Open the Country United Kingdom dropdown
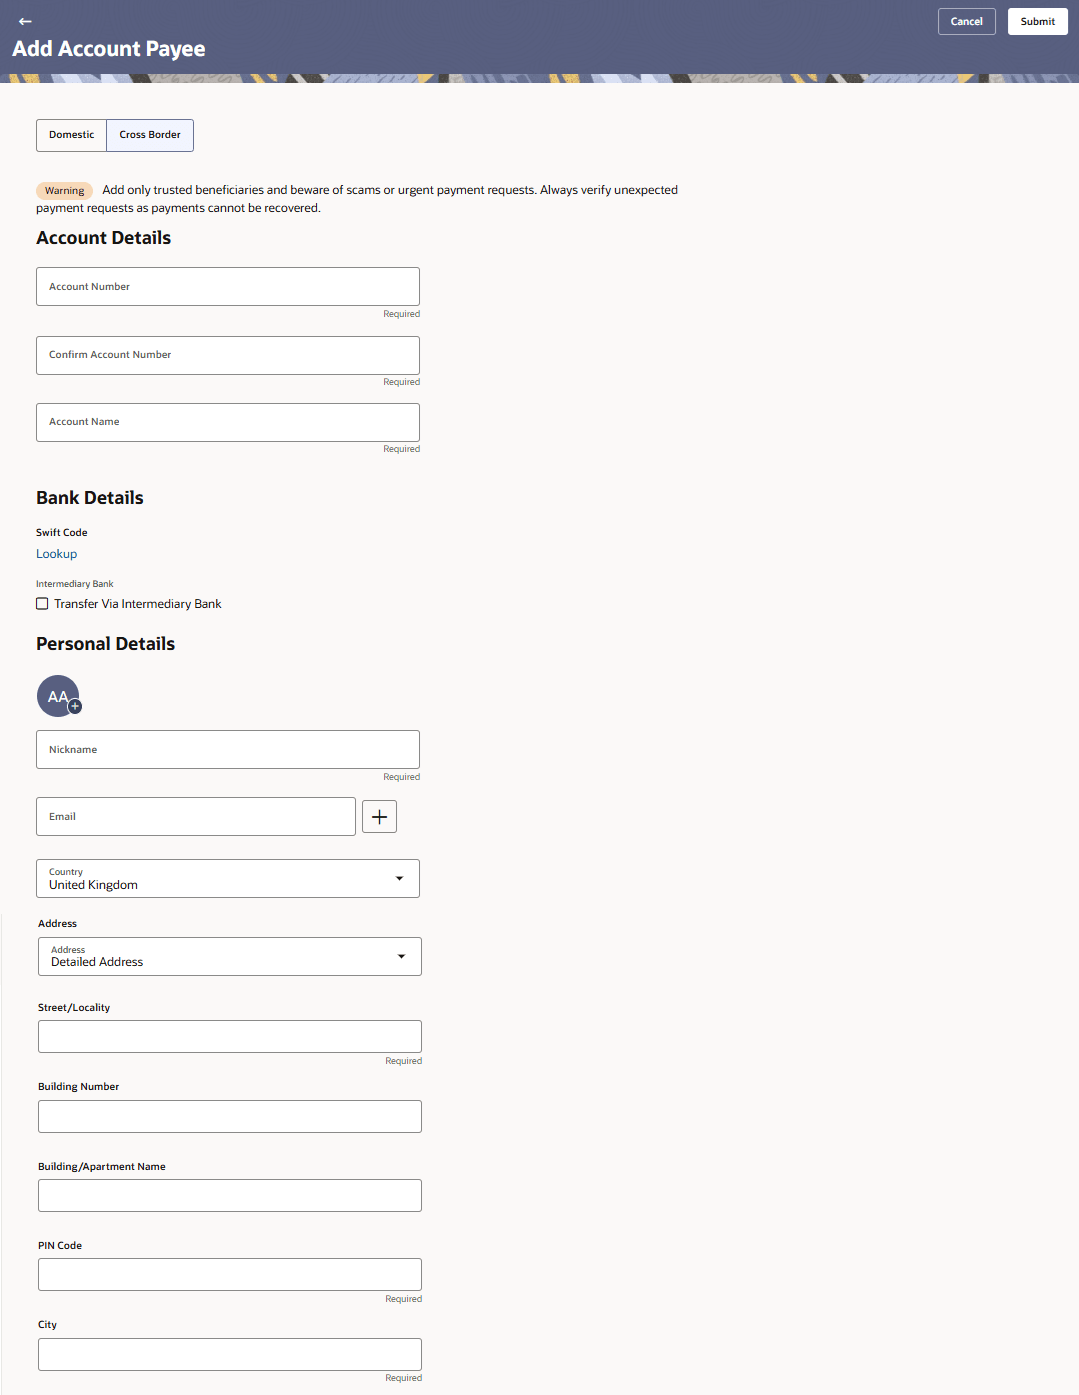 coord(228,878)
